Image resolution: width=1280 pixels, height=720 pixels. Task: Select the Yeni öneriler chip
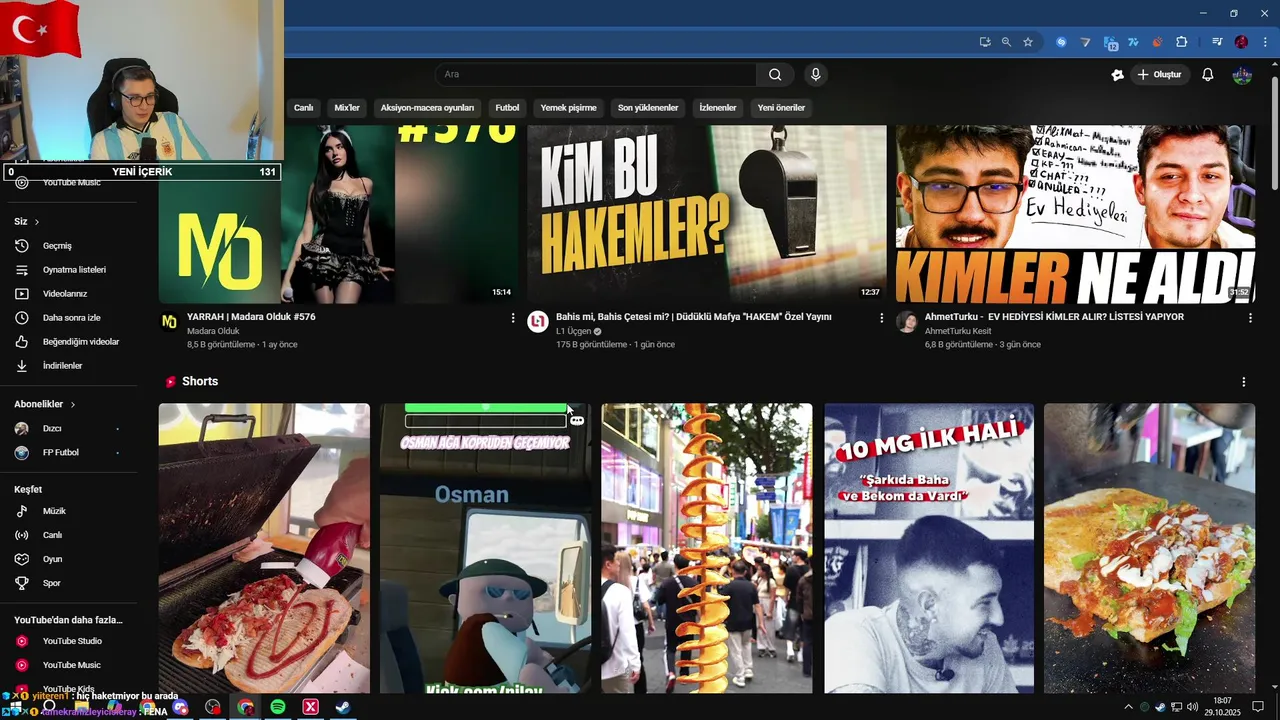coord(781,107)
